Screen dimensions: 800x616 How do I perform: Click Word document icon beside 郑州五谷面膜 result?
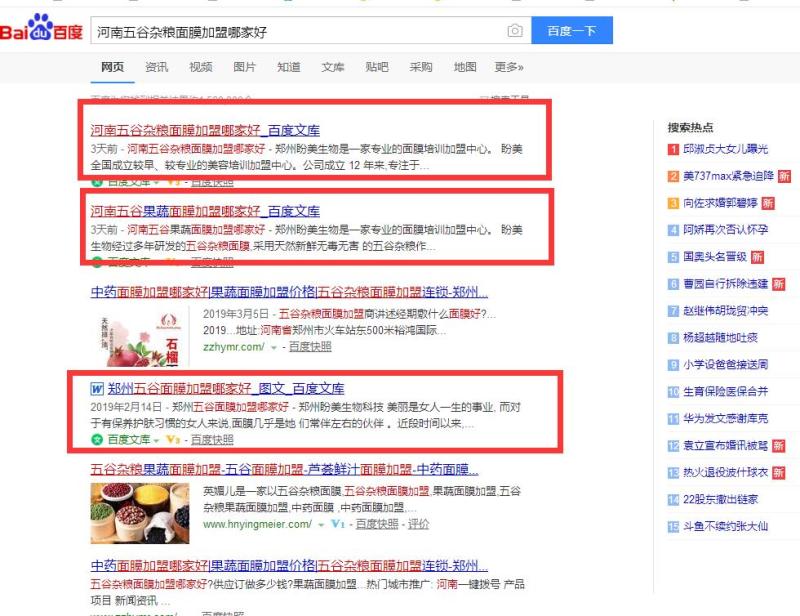click(x=97, y=389)
